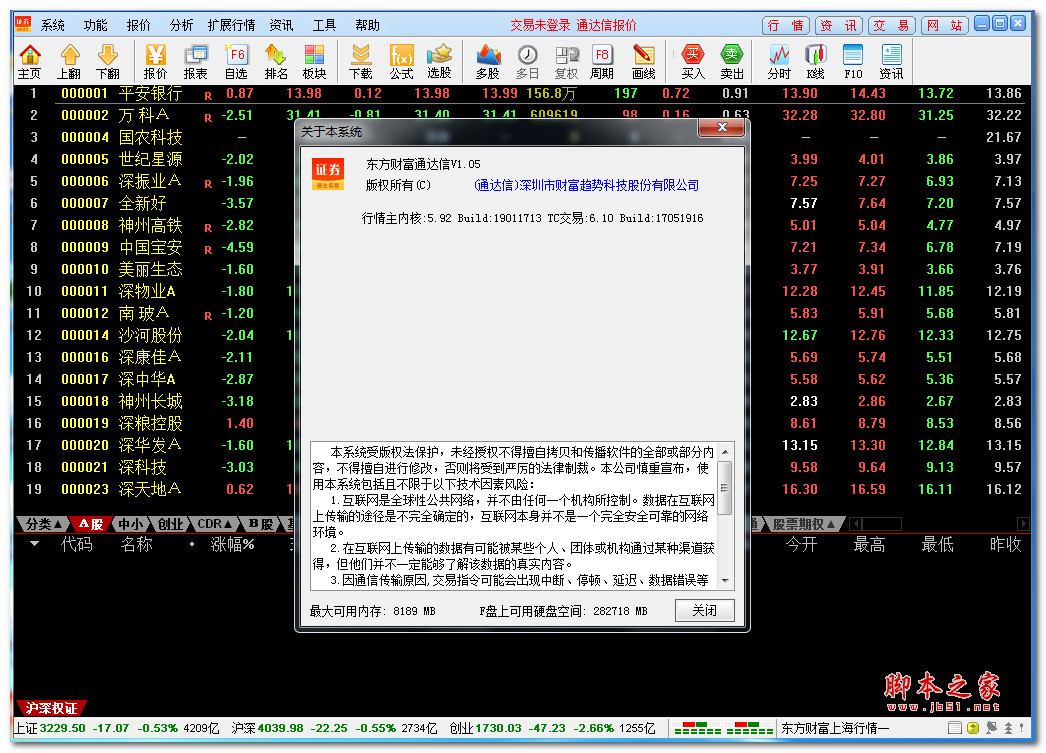1046x753 pixels.
Task: Open the 资讯 menu in the menu bar
Action: click(282, 25)
